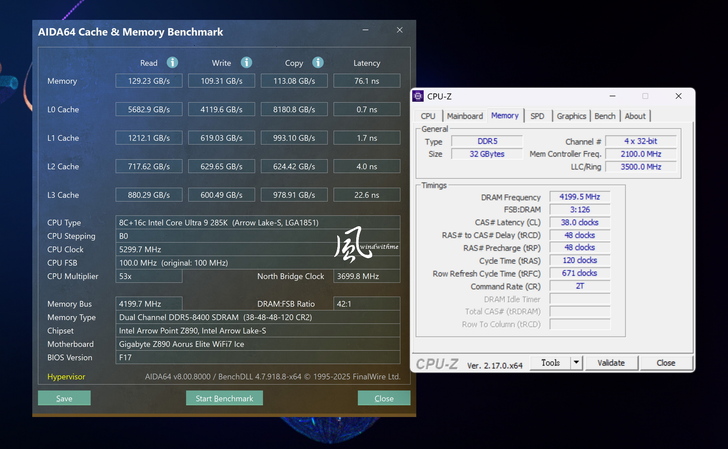The image size is (728, 449).
Task: Go to the Graphics tab
Action: click(571, 116)
